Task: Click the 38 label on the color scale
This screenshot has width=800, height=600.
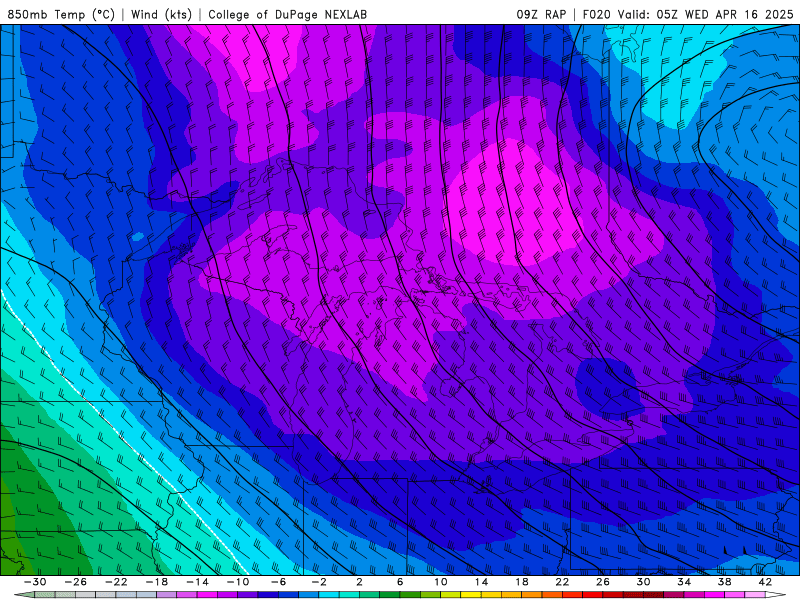Action: 724,582
